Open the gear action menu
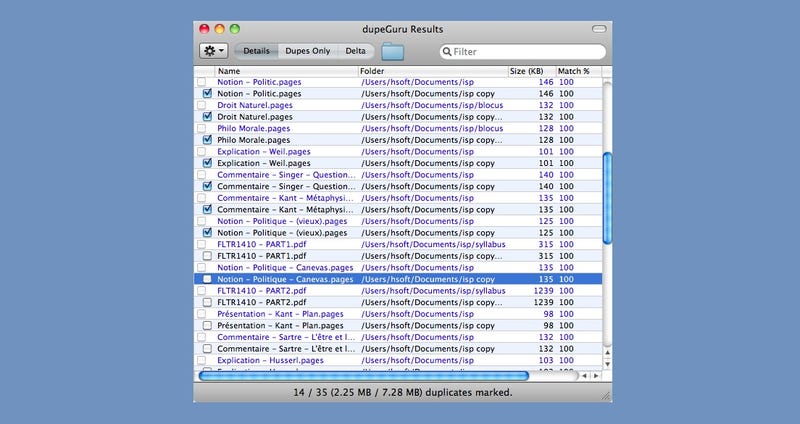 [x=213, y=51]
